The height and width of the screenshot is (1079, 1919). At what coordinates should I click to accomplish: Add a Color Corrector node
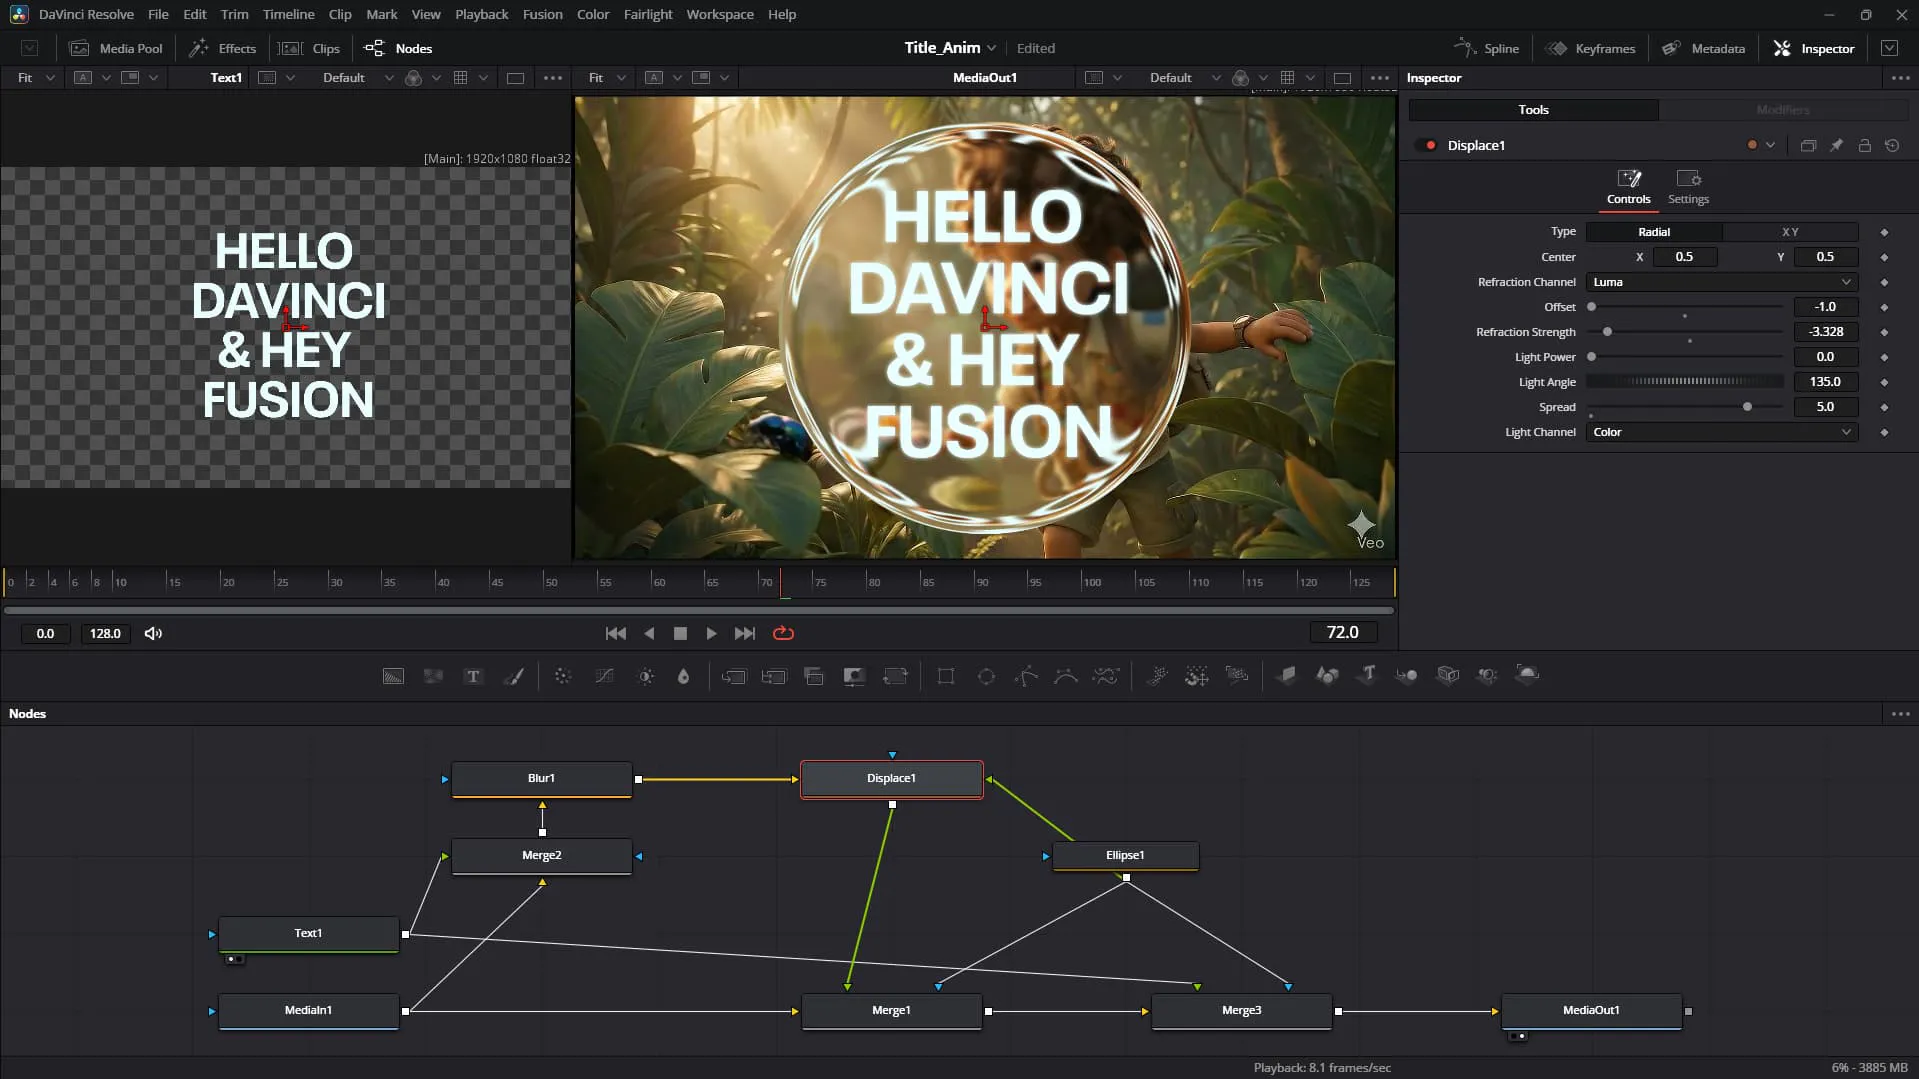(563, 676)
